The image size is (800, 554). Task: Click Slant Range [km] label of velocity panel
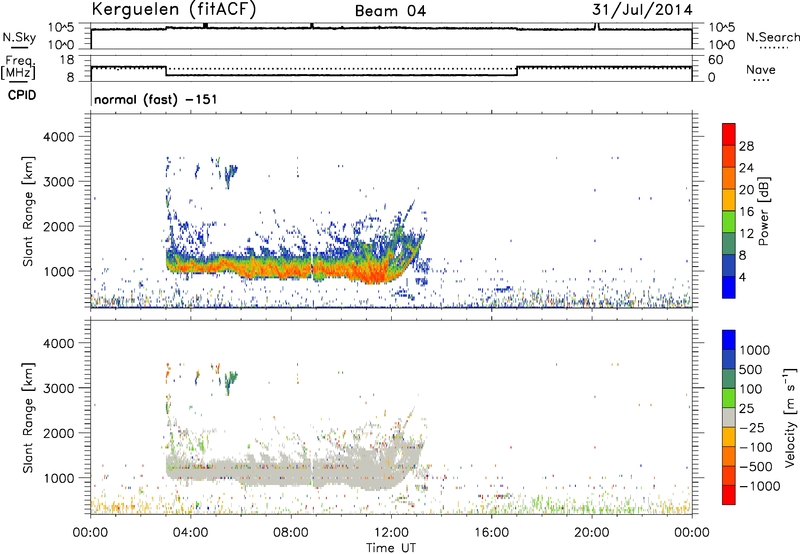[29, 418]
